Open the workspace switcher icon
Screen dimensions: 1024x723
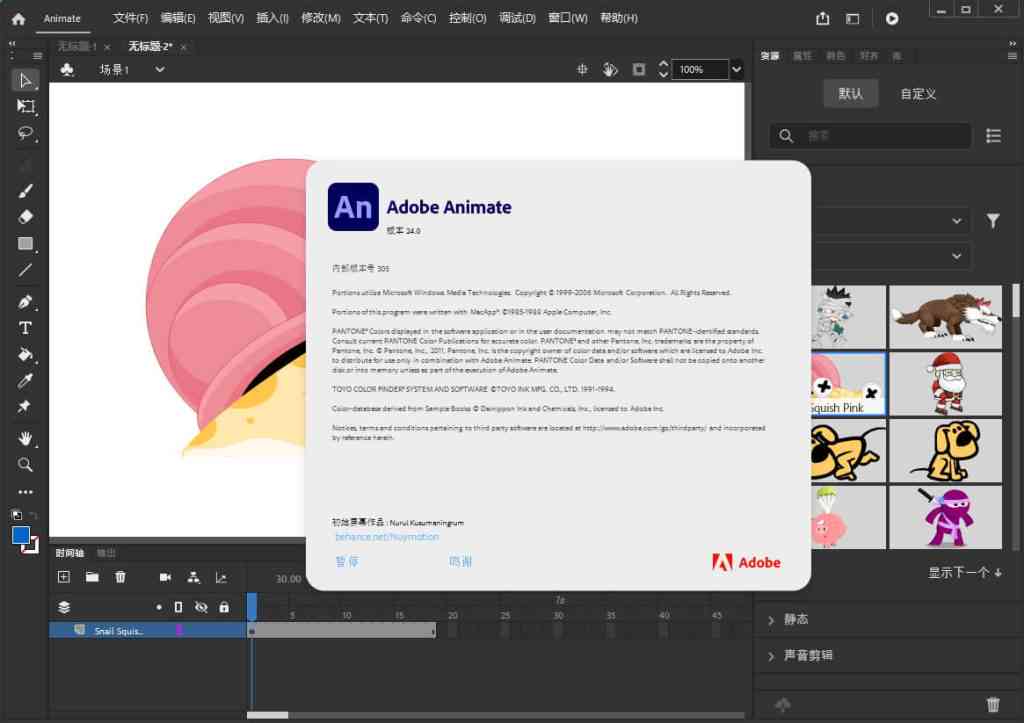point(852,18)
